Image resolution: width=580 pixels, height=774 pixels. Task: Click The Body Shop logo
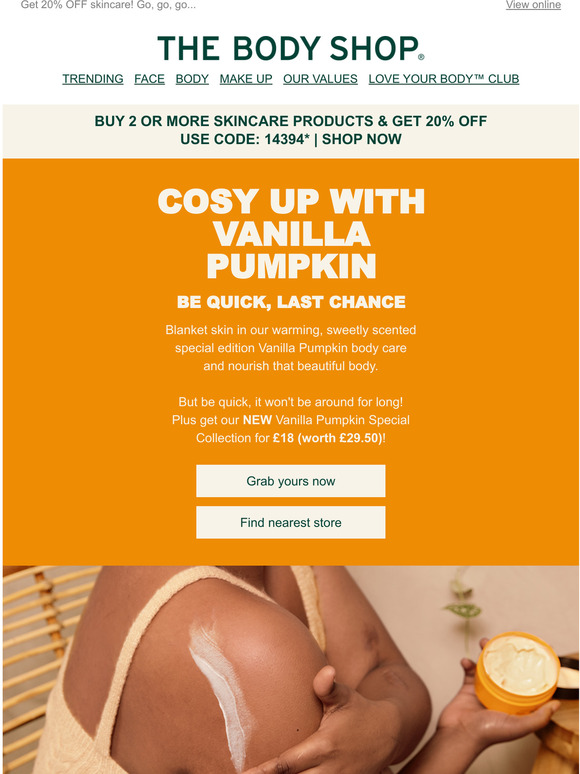(291, 48)
